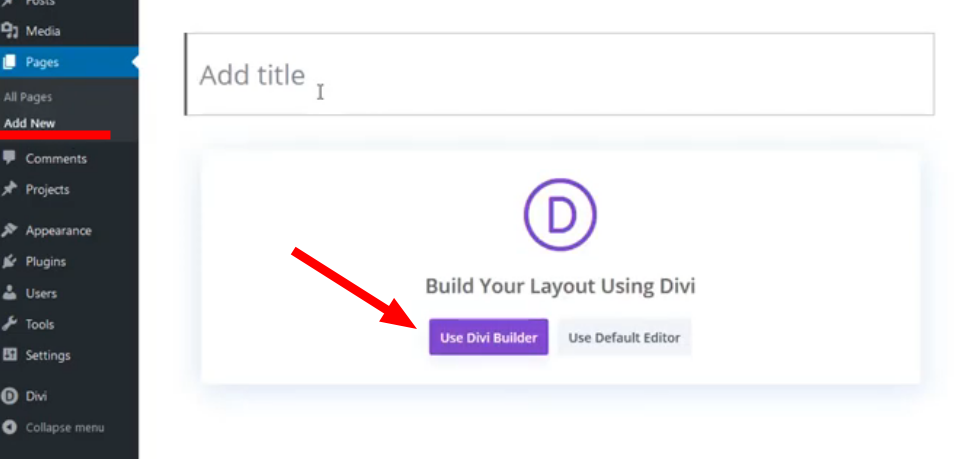Image resolution: width=974 pixels, height=459 pixels.
Task: Click the purple Divi logo circle
Action: 559,215
